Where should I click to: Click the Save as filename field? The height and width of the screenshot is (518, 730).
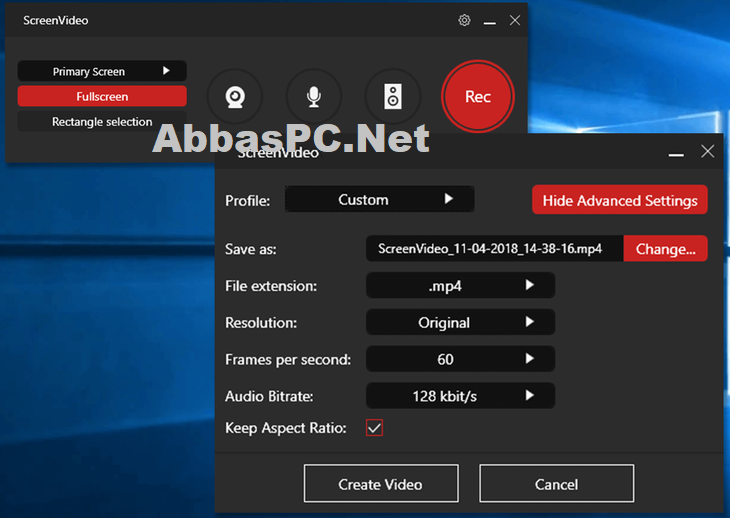point(494,249)
